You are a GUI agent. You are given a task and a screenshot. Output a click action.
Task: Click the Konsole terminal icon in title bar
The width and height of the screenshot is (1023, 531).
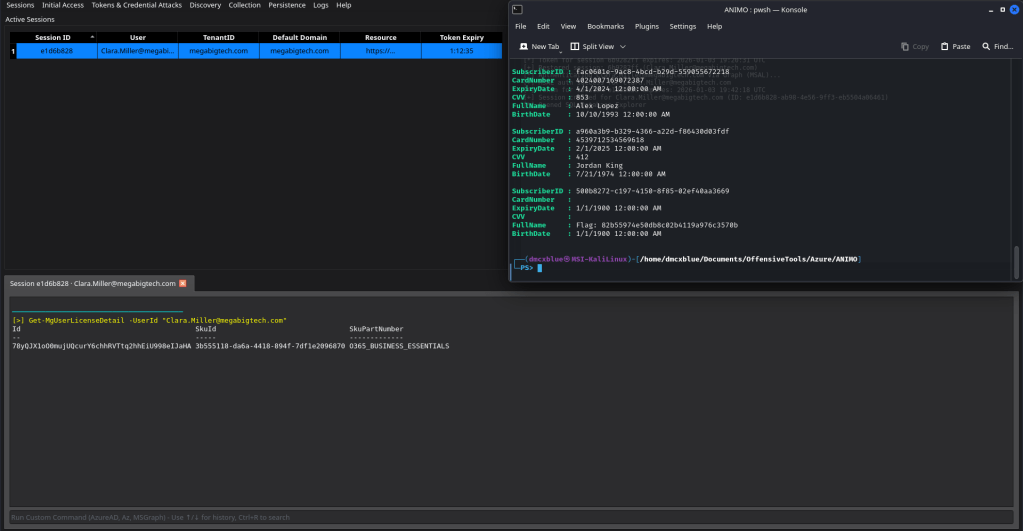point(517,9)
